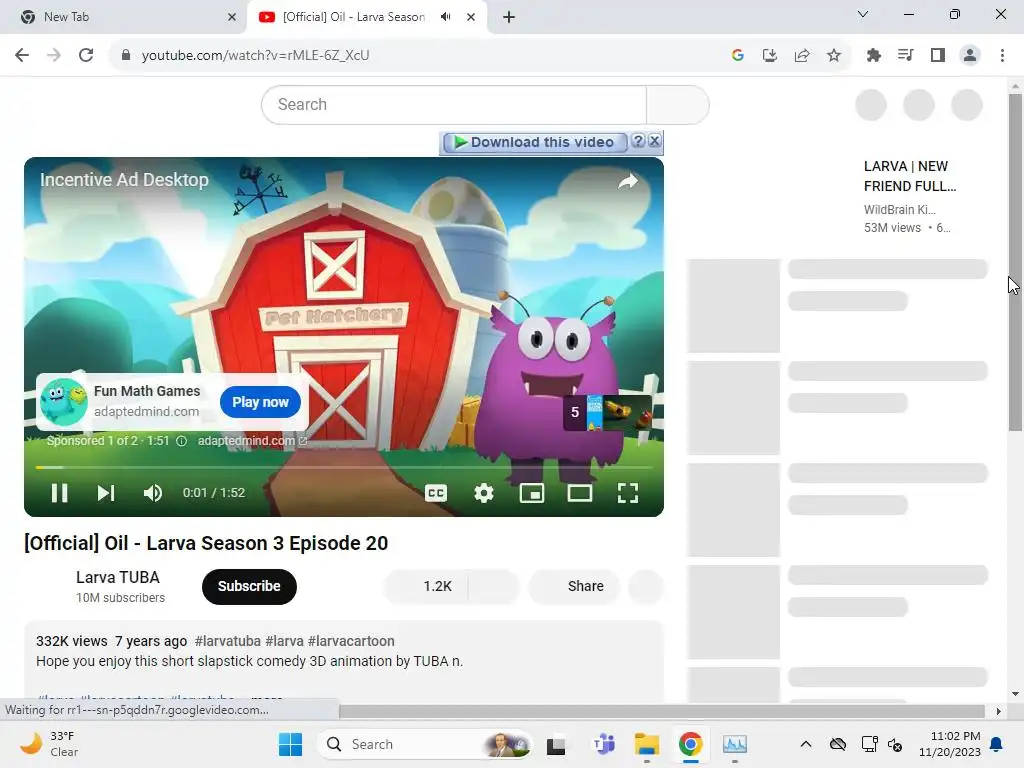
Task: Click the vertical page scrollbar thumb
Action: 1015,261
